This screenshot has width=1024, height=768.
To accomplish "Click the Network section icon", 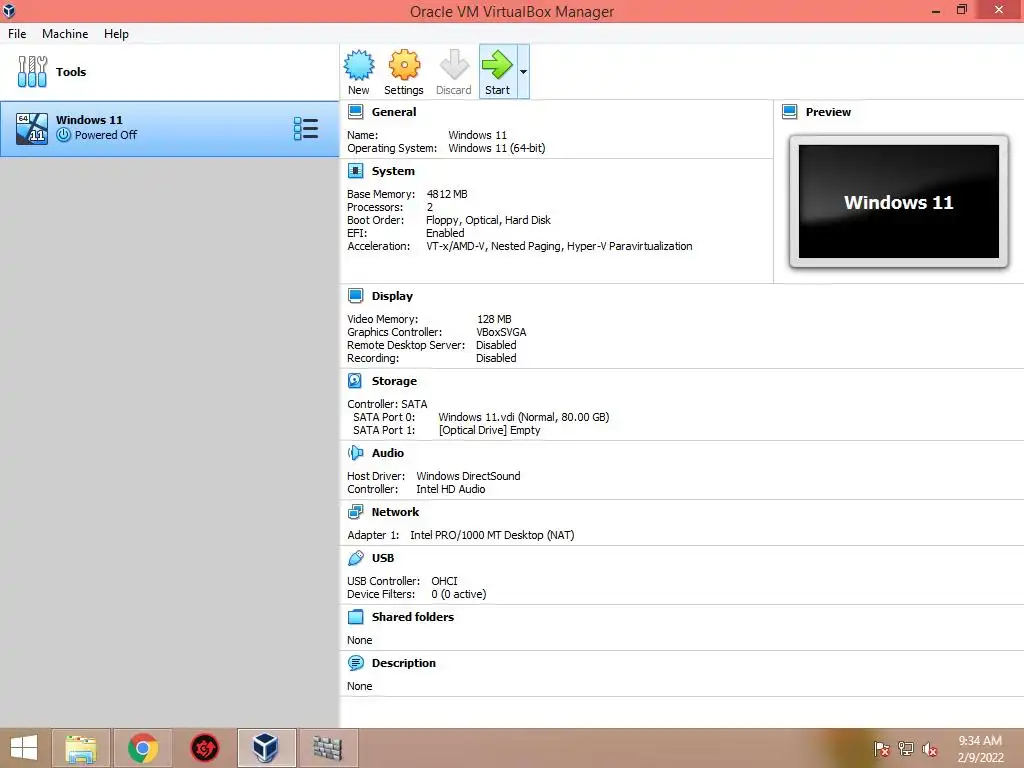I will 356,512.
